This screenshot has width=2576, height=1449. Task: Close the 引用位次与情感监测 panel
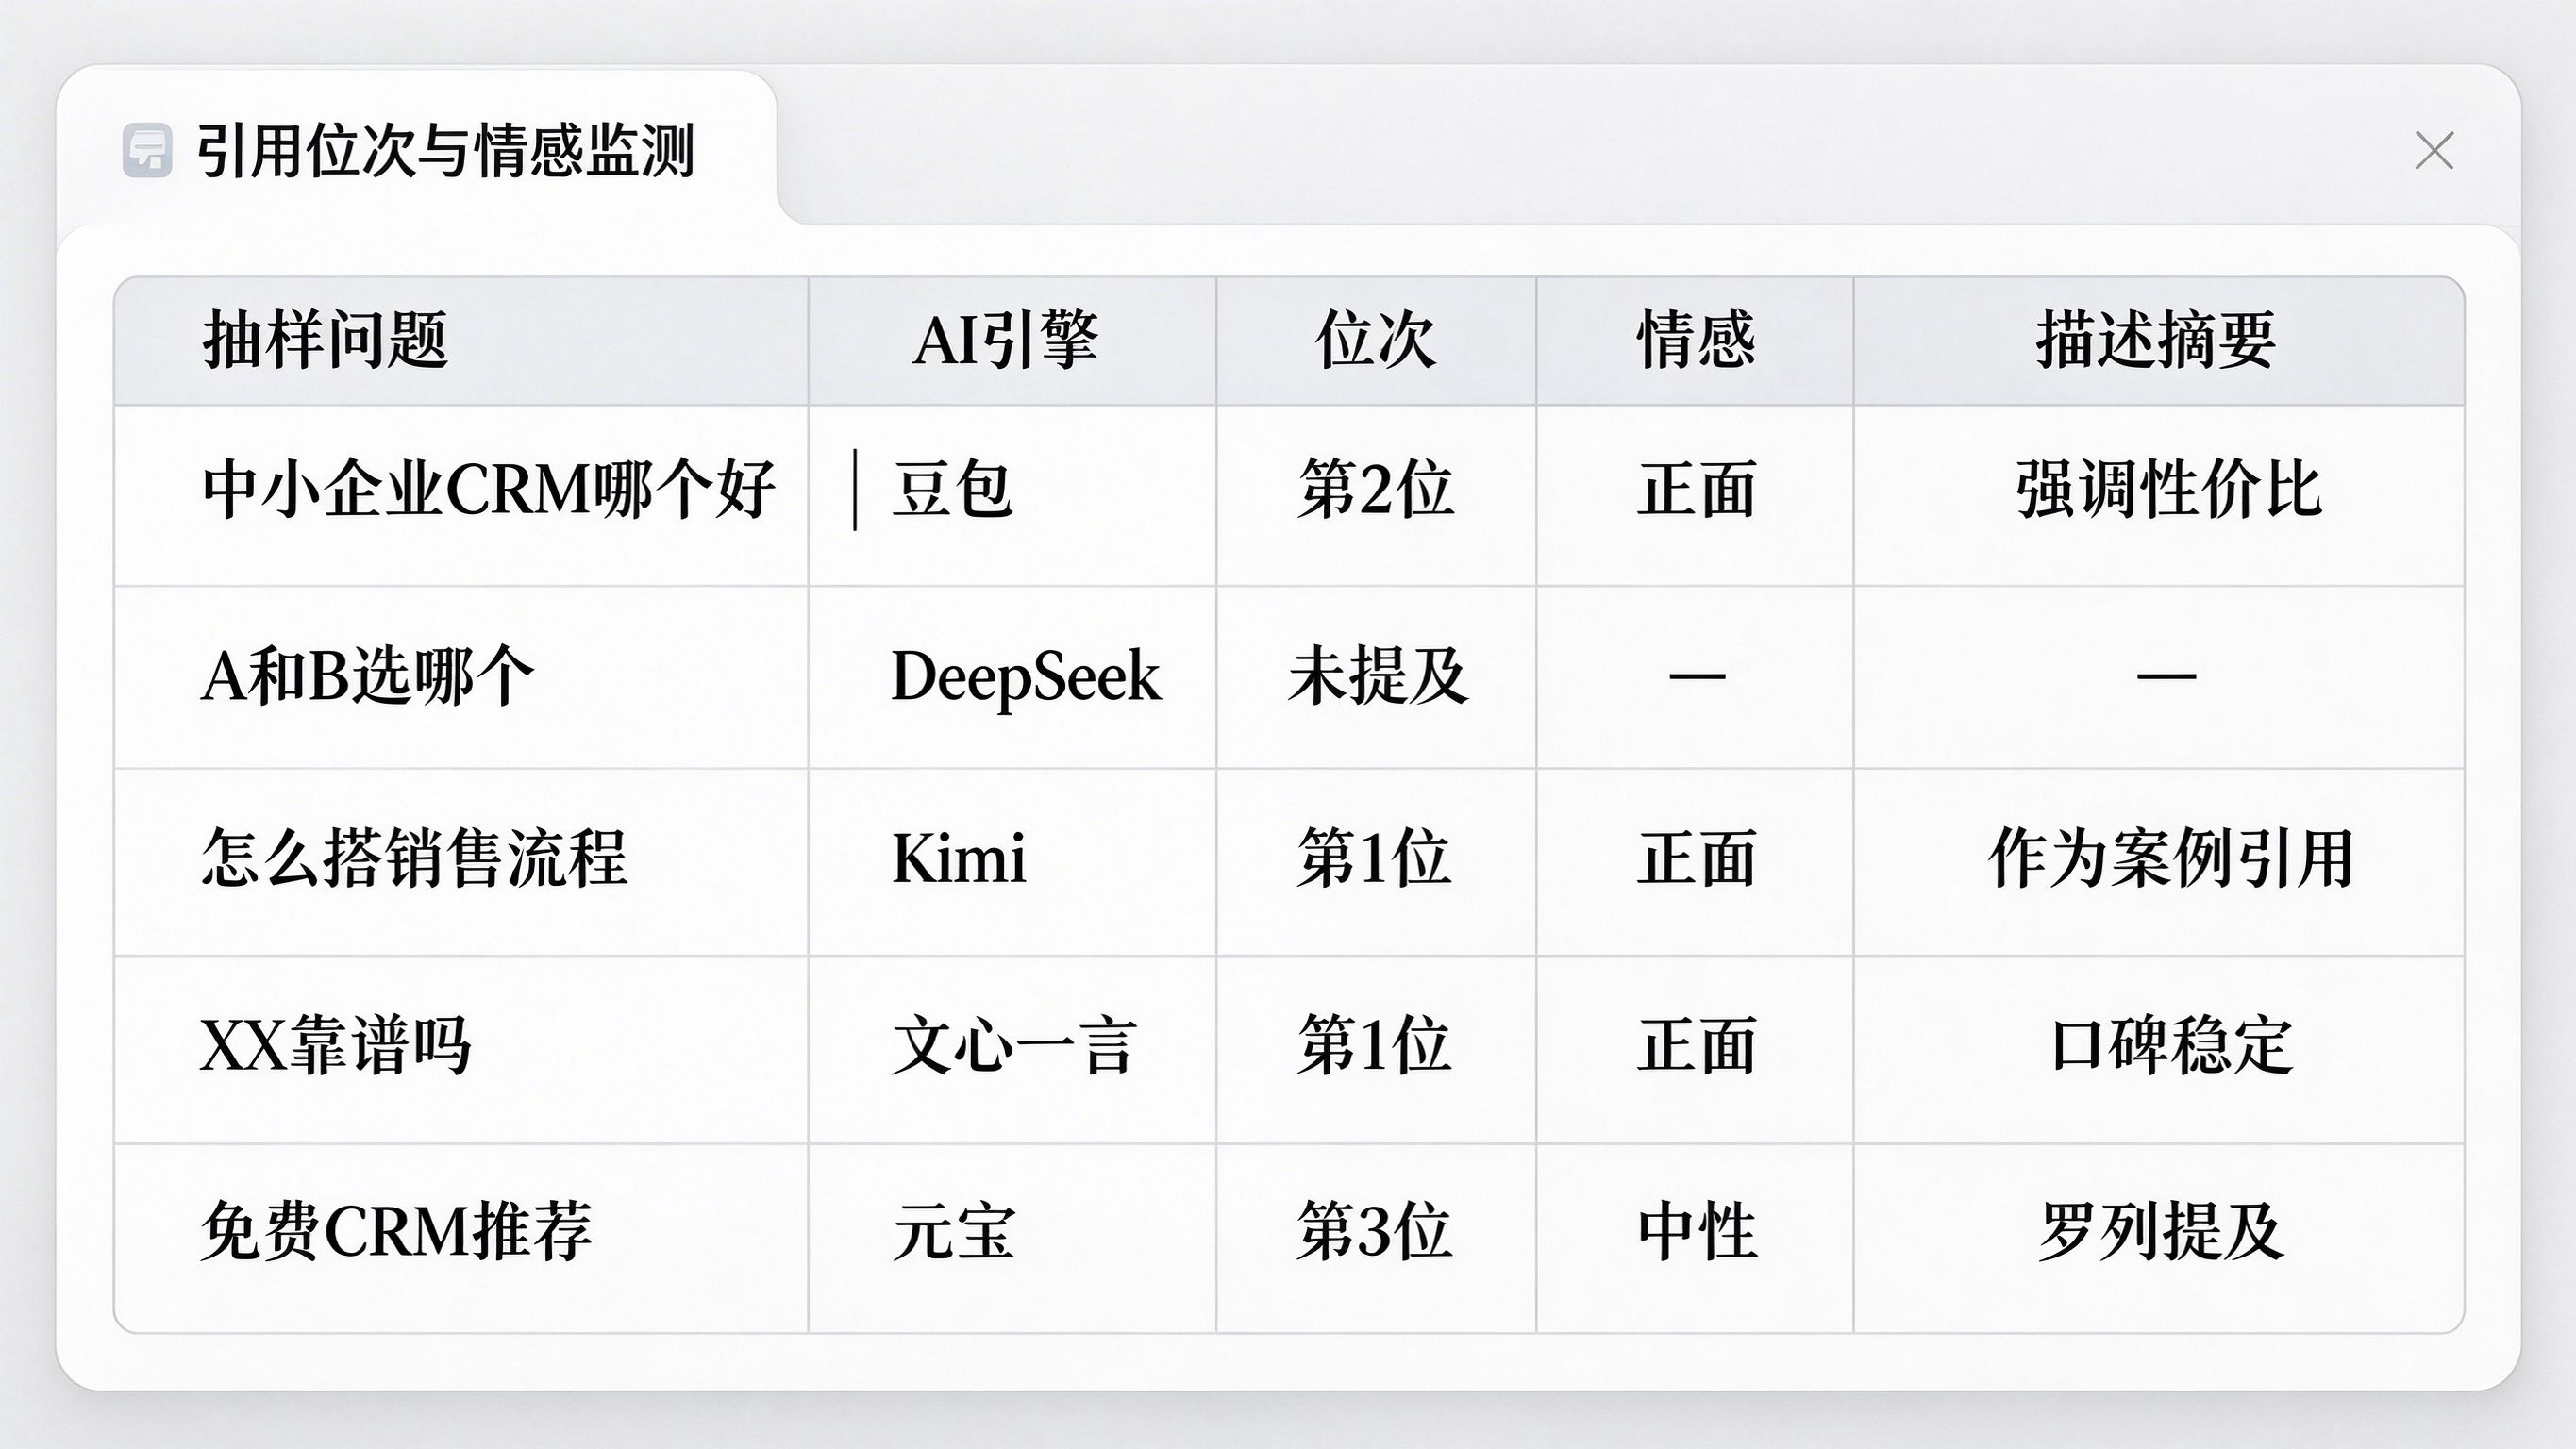coord(2433,151)
